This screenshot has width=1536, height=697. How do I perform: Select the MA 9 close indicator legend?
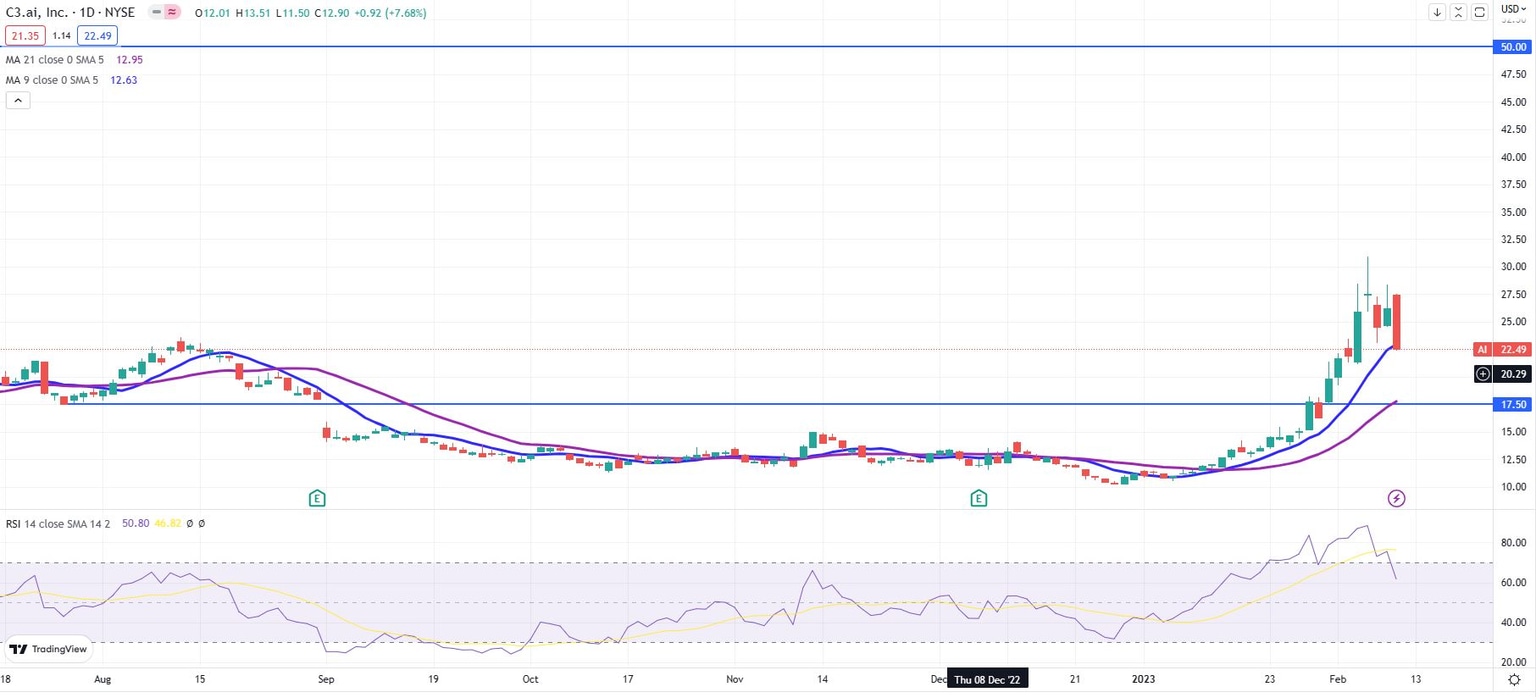point(50,80)
